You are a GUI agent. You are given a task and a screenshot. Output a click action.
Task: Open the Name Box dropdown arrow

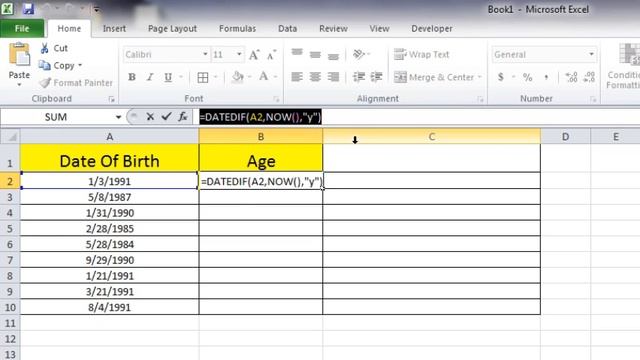tap(118, 117)
